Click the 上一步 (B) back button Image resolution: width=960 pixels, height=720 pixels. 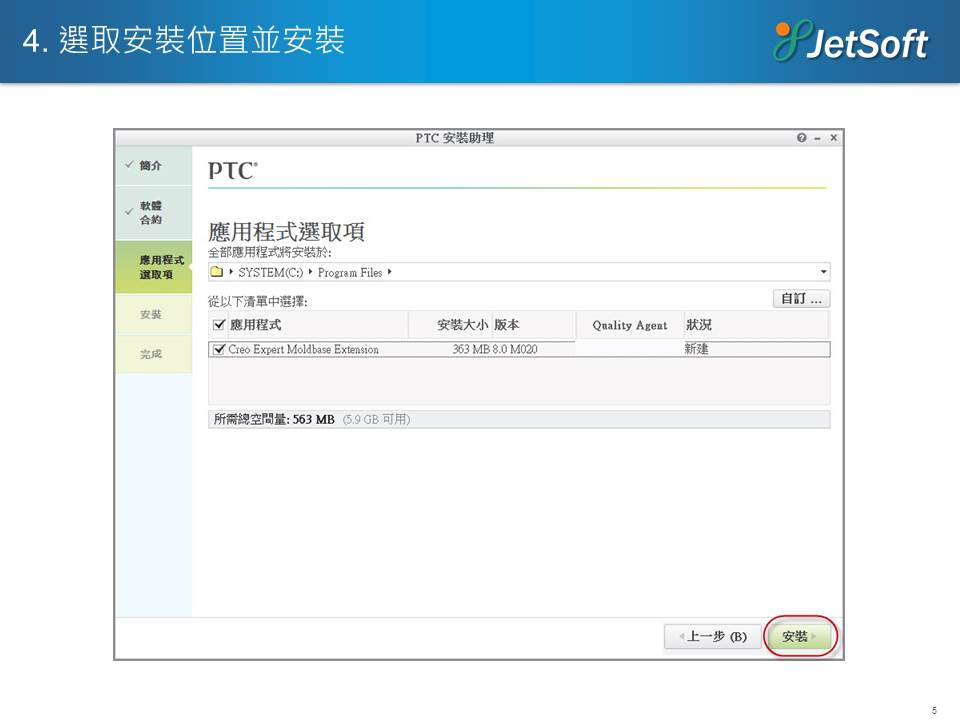711,637
